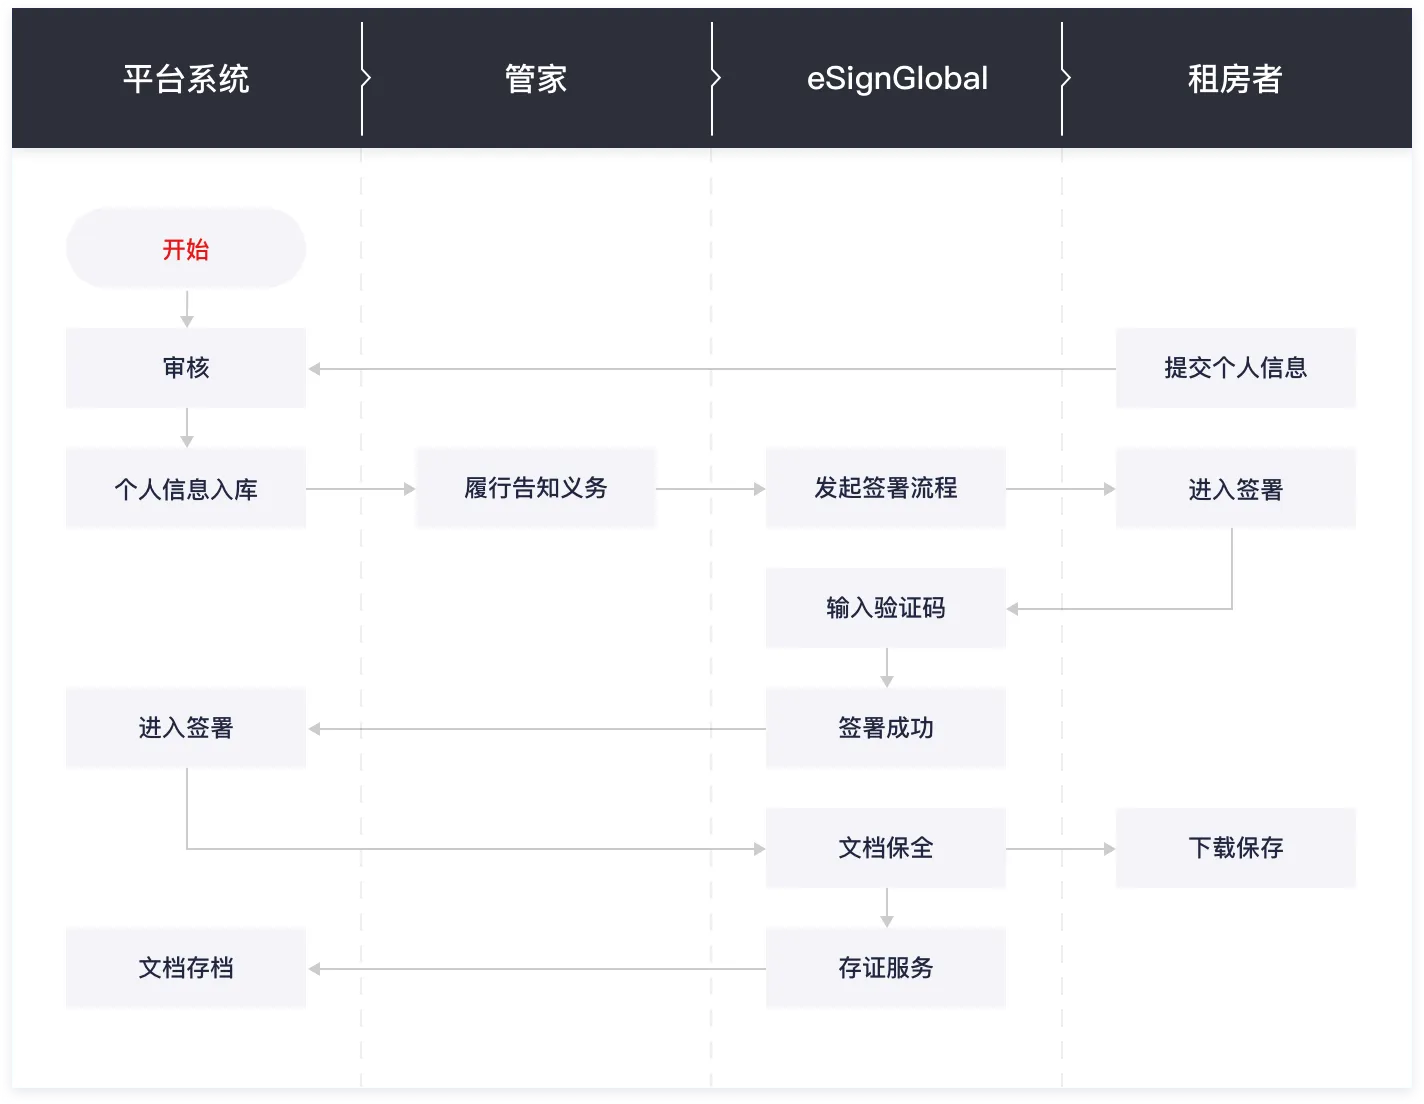Select the 履行告知义务 box in 管家 column
Image resolution: width=1424 pixels, height=1104 pixels.
coord(536,488)
